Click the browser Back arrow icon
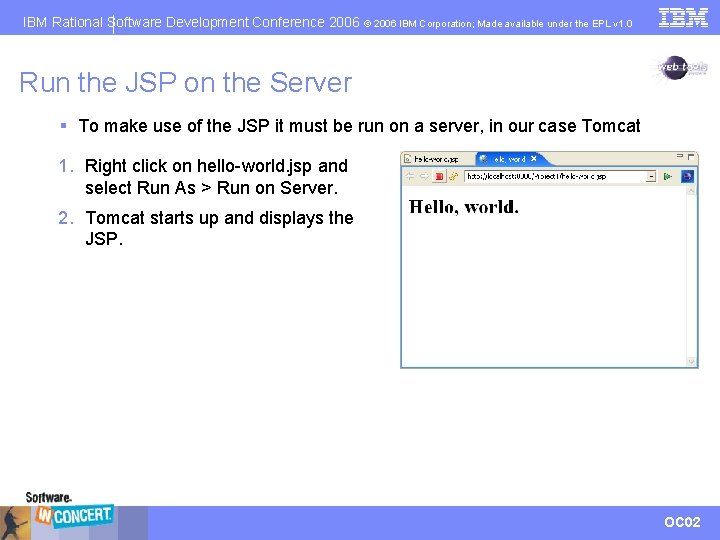 (x=410, y=176)
